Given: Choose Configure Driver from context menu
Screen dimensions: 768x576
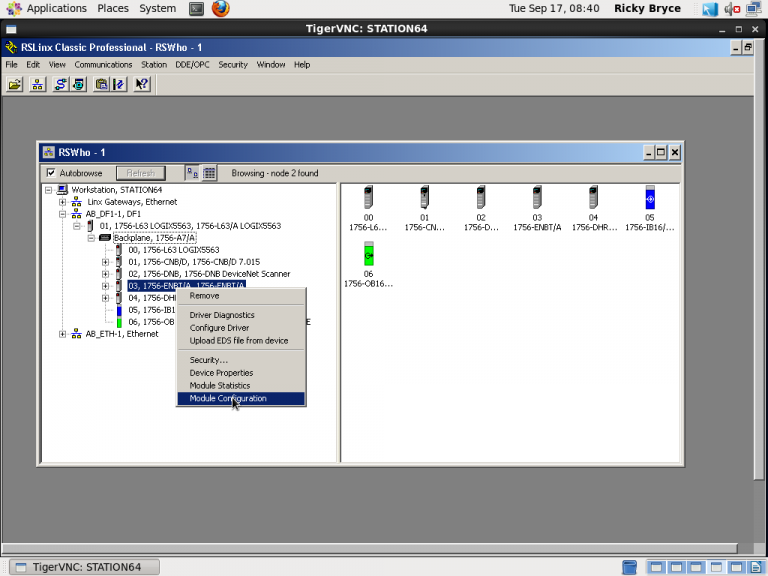Looking at the screenshot, I should pyautogui.click(x=240, y=328).
